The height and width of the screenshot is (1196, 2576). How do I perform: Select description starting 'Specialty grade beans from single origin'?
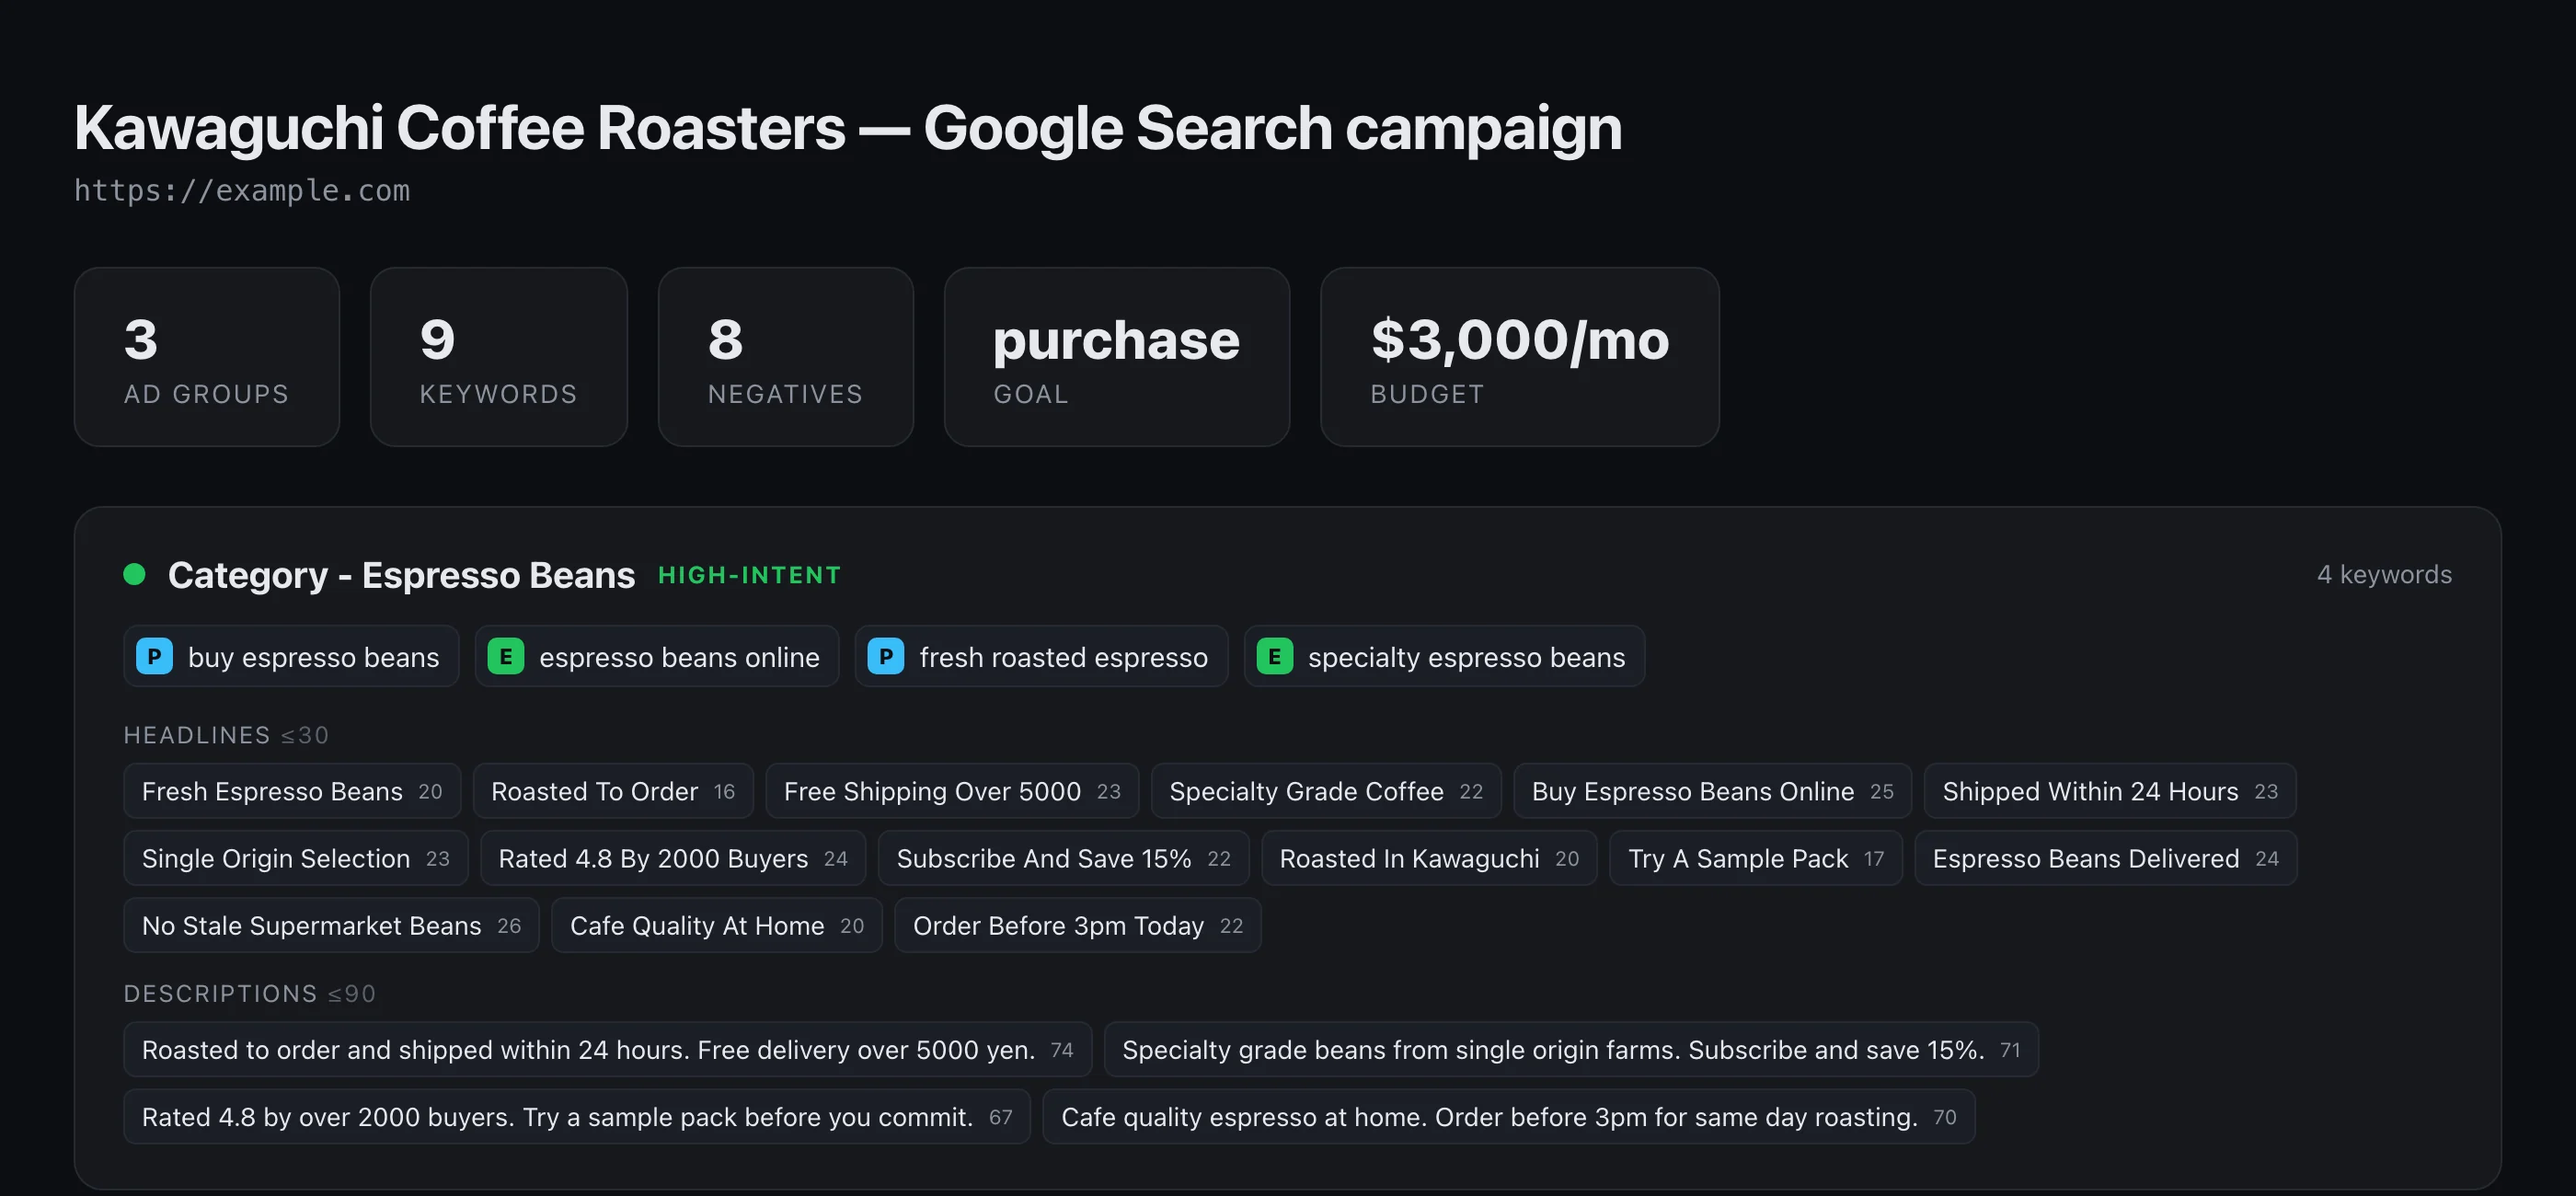coord(1571,1049)
